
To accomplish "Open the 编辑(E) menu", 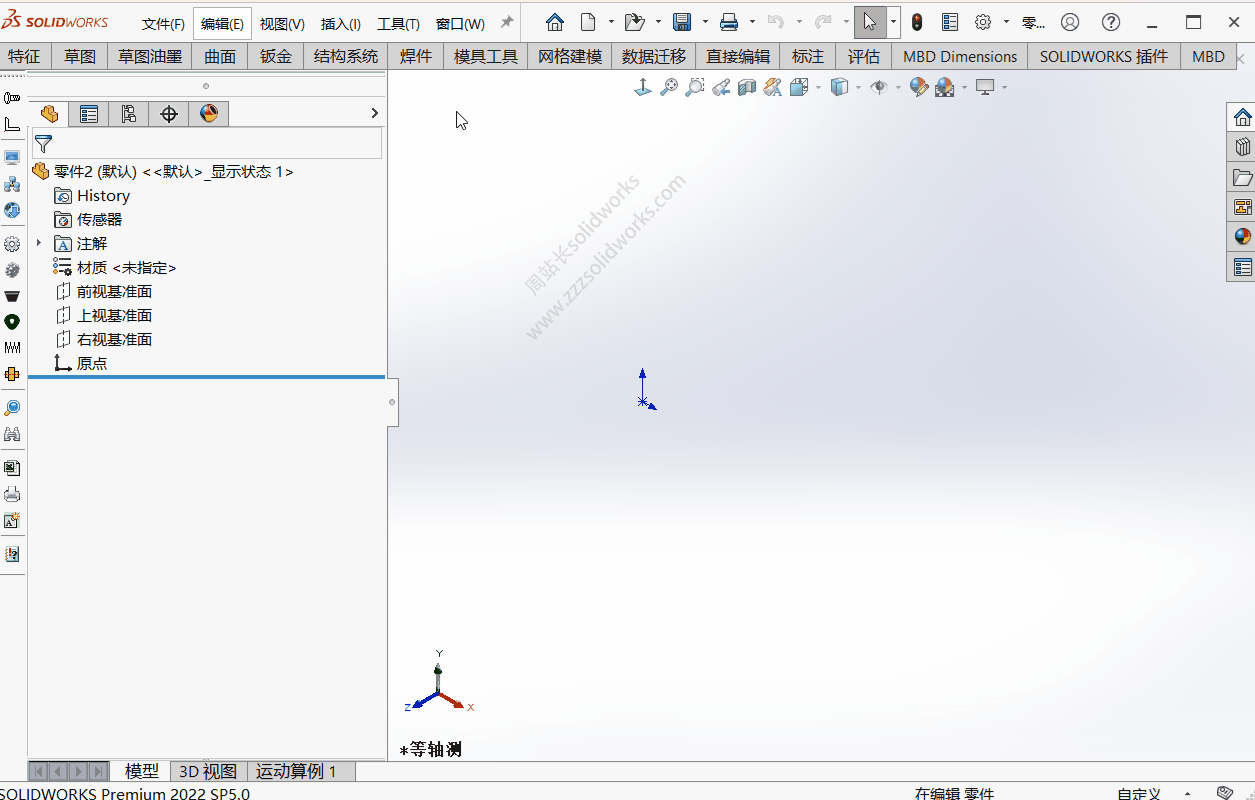I will coord(222,24).
